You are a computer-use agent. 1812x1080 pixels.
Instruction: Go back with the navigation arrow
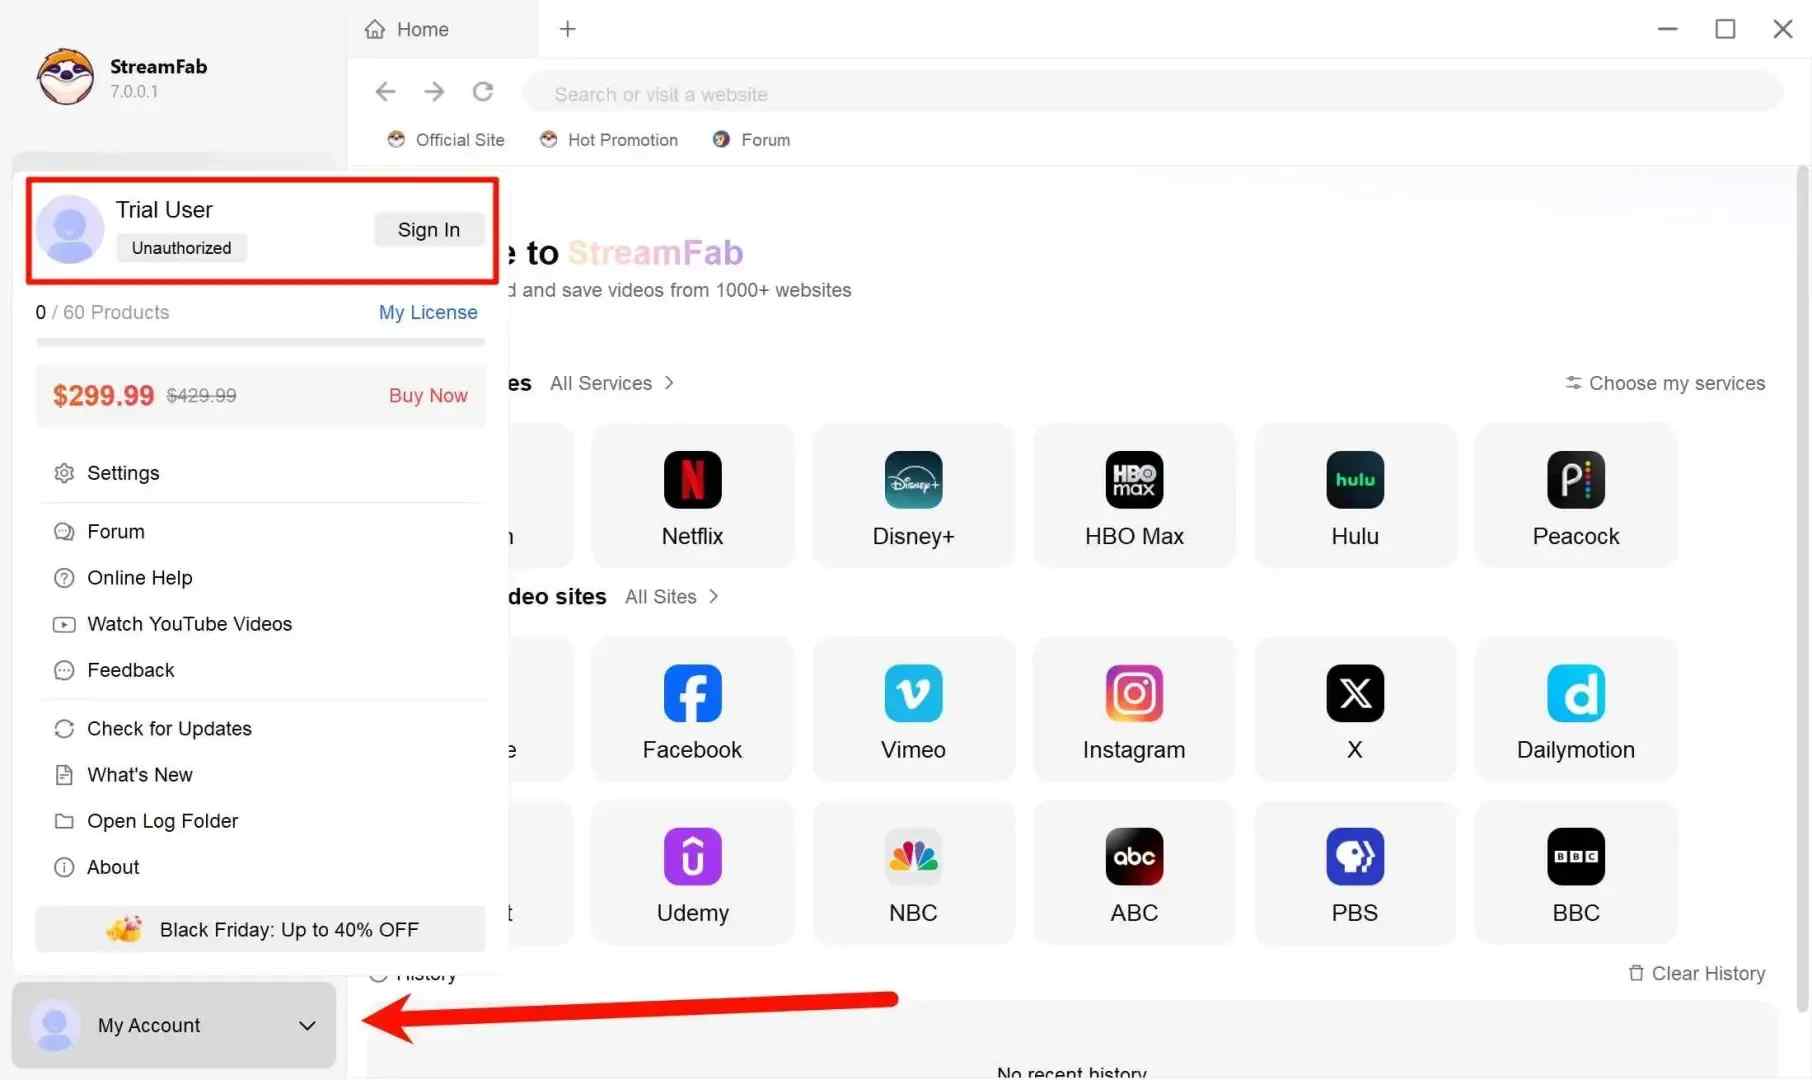click(x=385, y=92)
